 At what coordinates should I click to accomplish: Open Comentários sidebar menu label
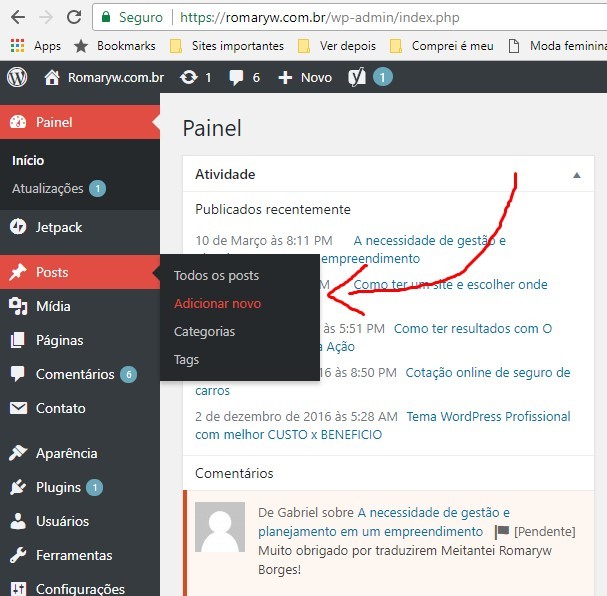coord(75,374)
